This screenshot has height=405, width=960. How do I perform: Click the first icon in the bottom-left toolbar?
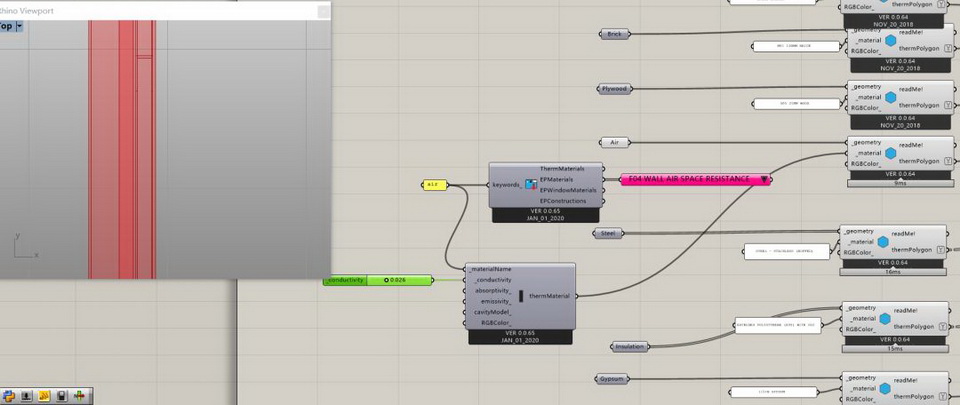[9, 396]
